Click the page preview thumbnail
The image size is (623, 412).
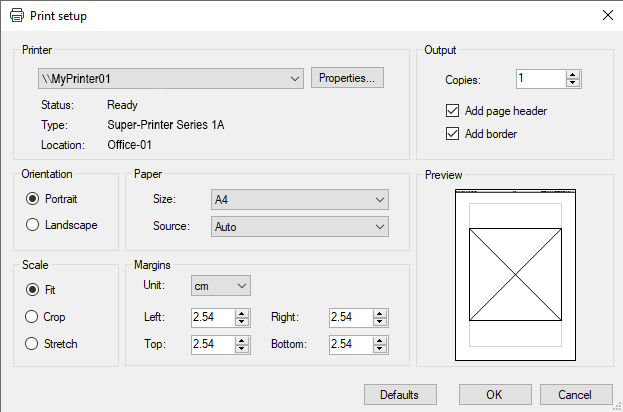click(514, 274)
